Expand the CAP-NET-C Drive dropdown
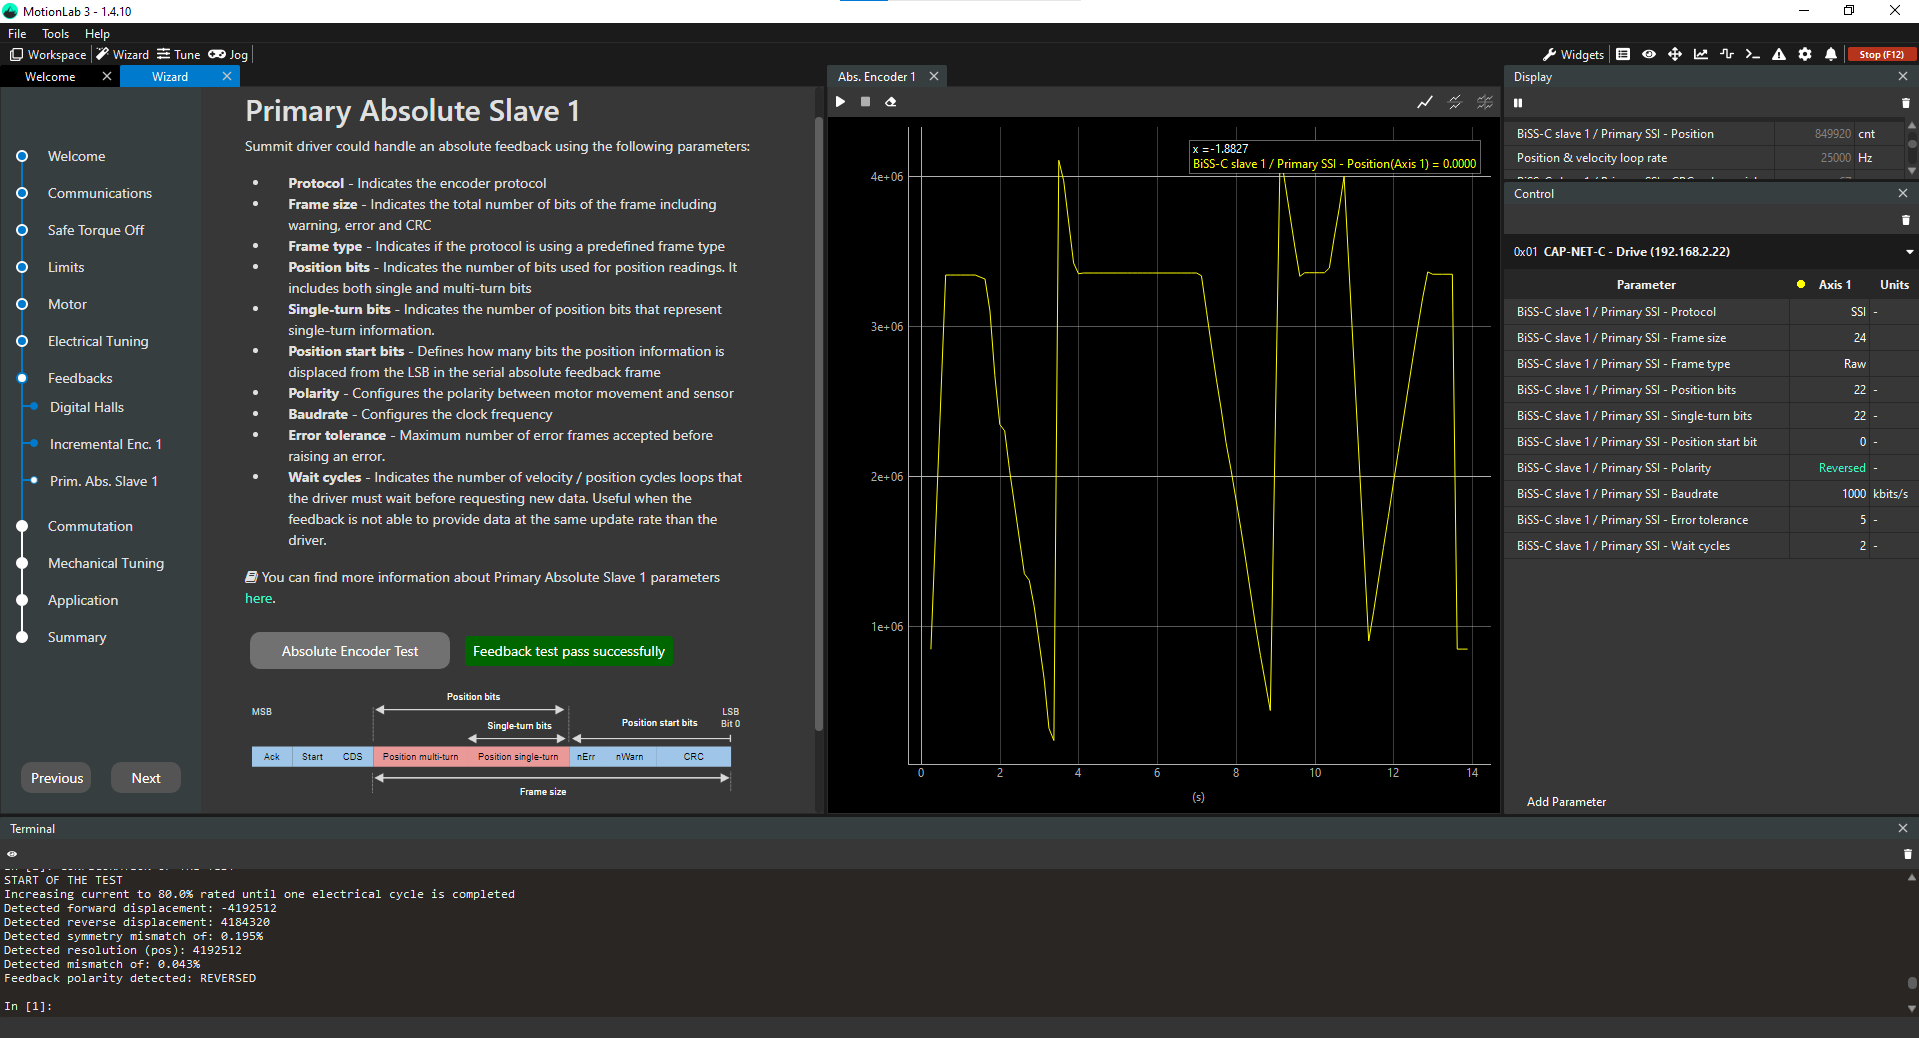The width and height of the screenshot is (1919, 1038). tap(1908, 252)
